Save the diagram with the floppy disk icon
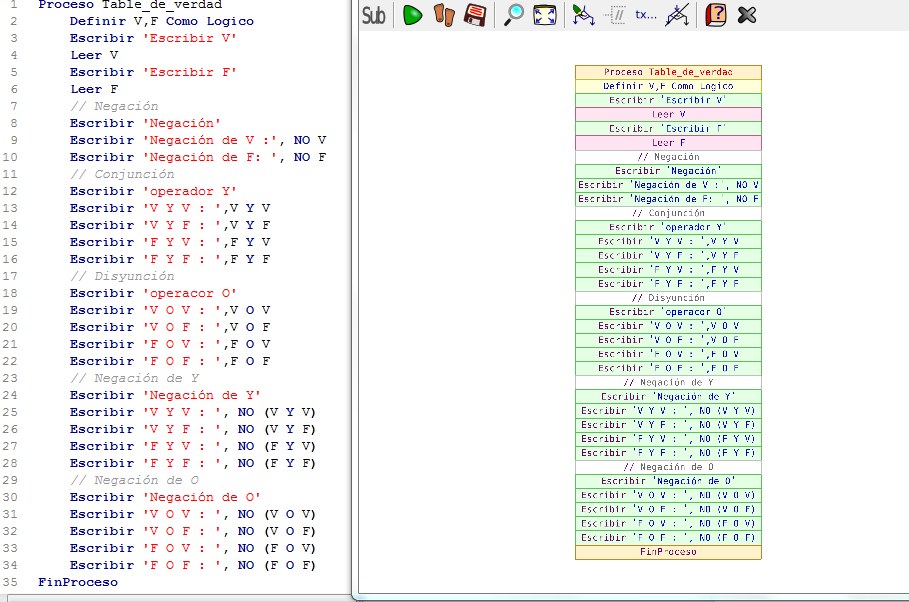 pyautogui.click(x=475, y=15)
